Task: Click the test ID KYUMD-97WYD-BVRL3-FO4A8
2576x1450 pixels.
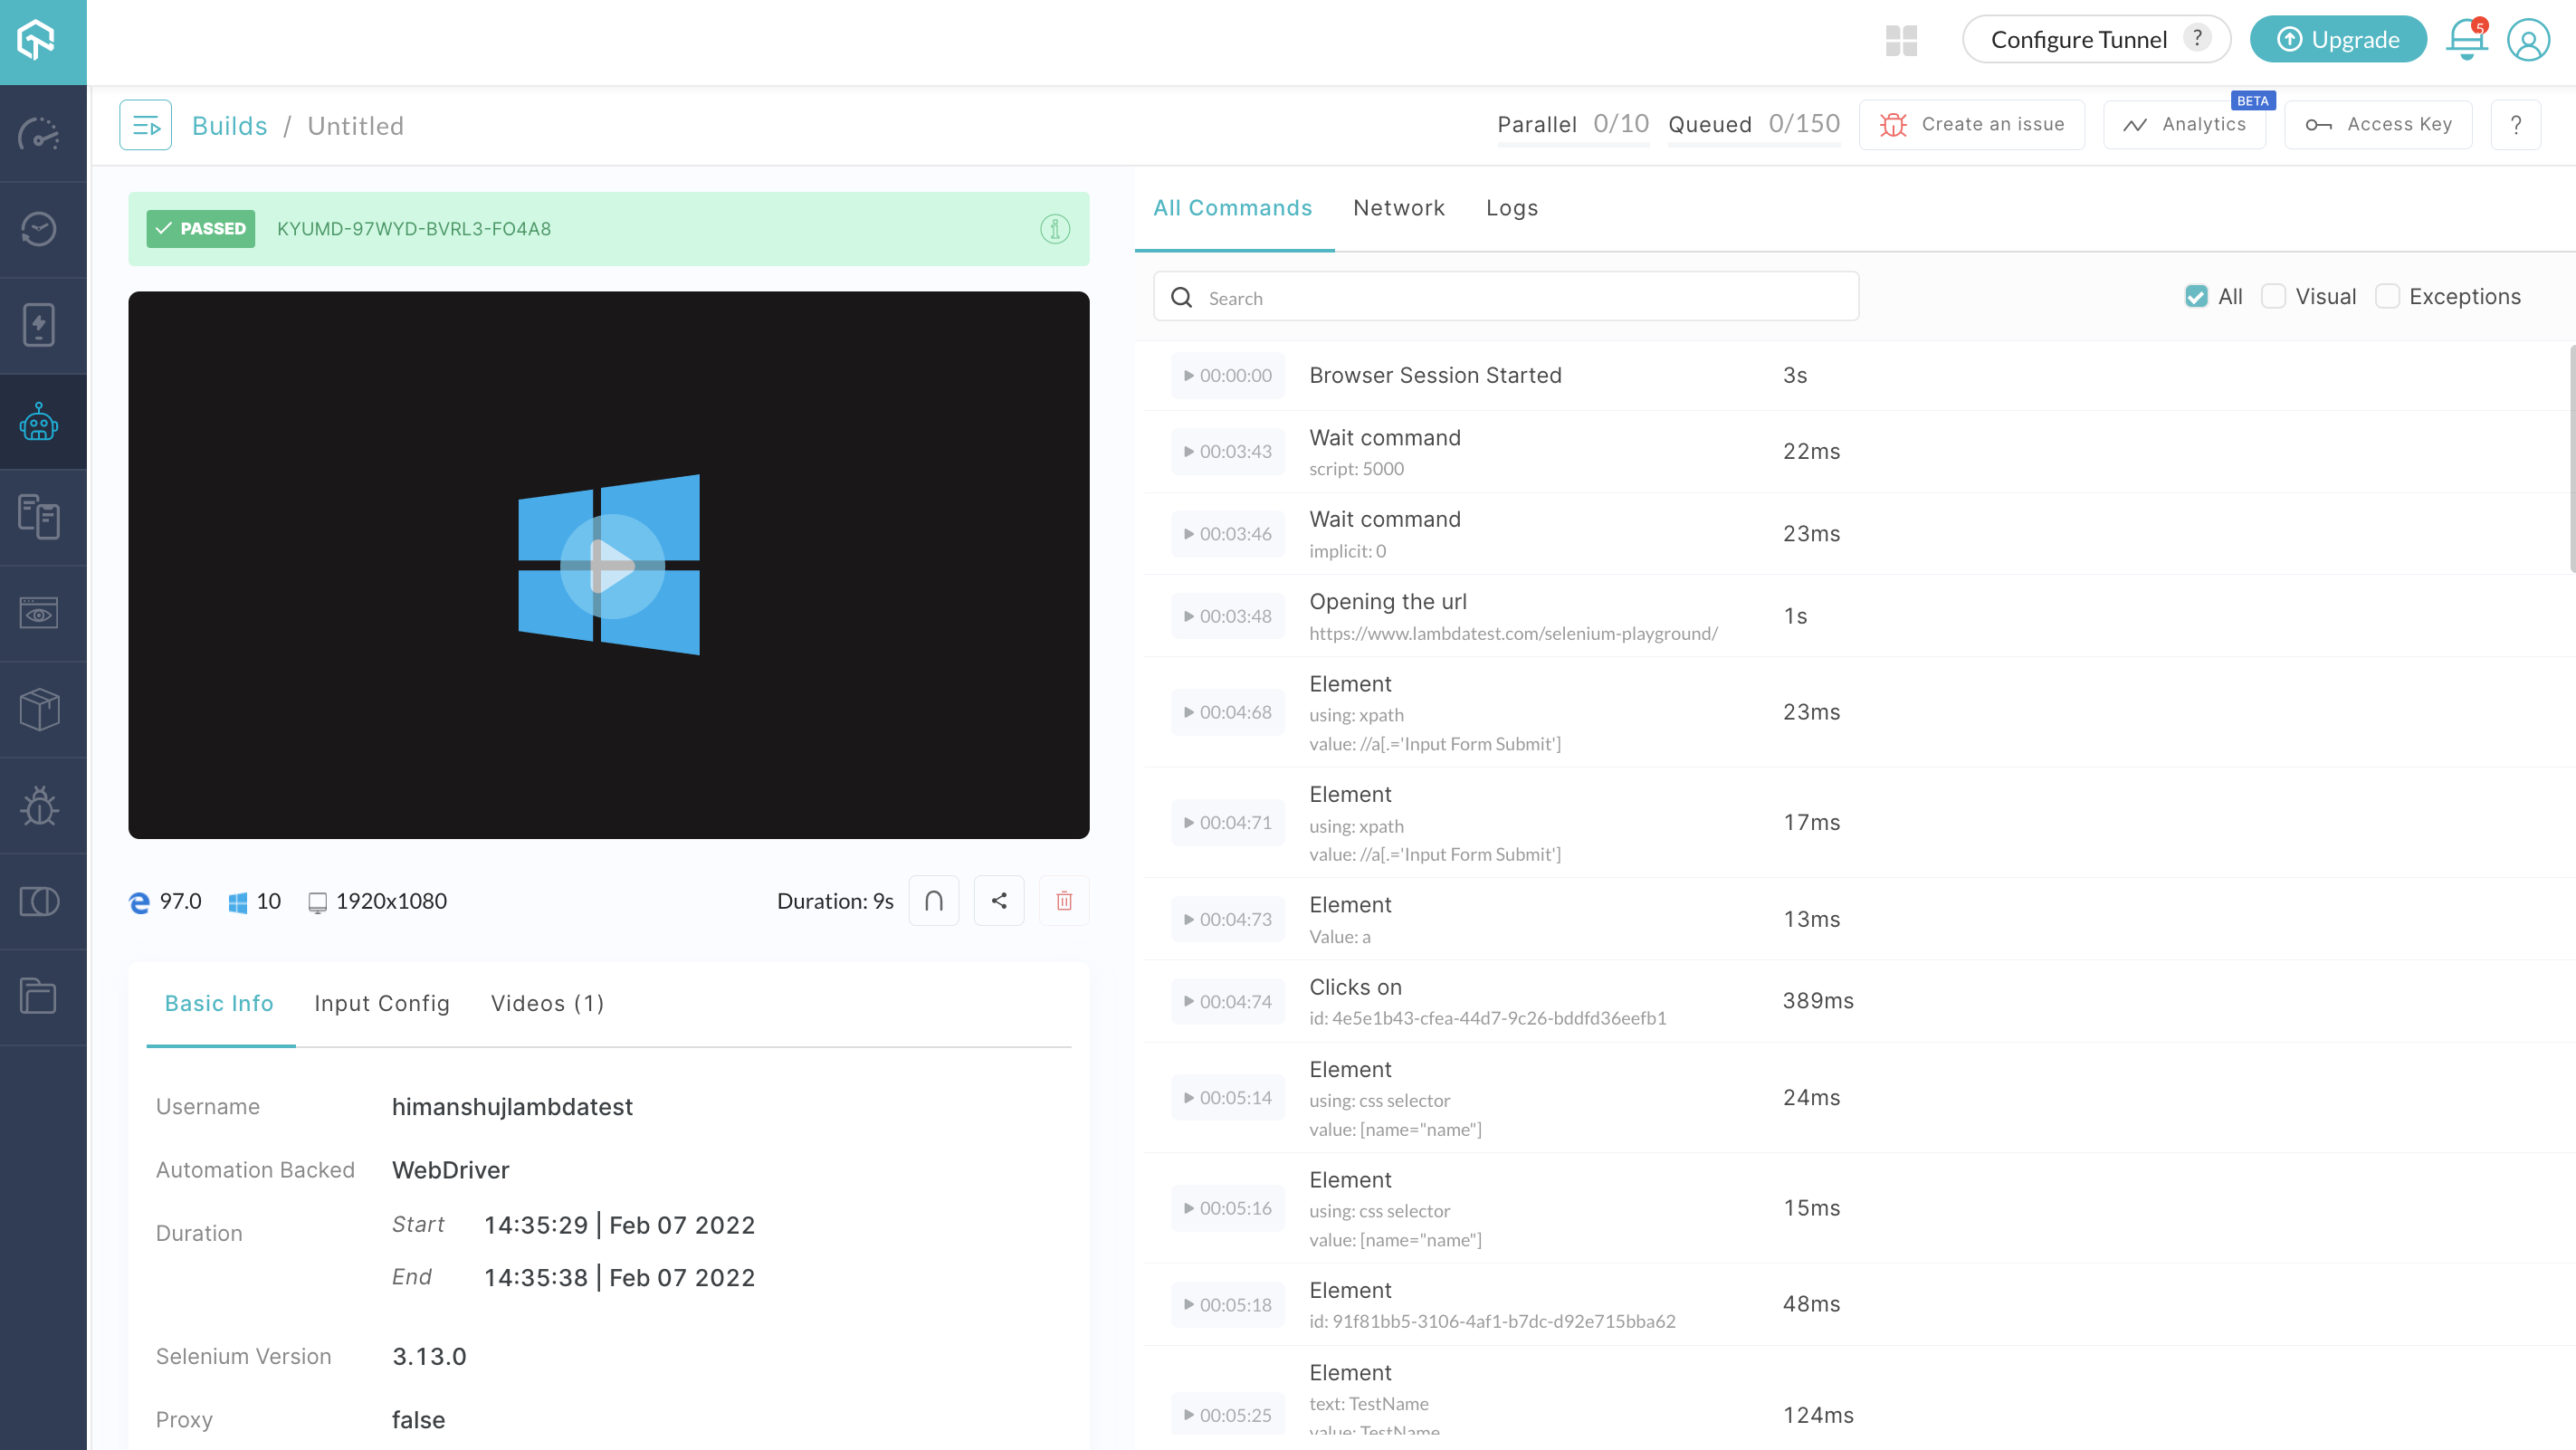Action: (x=414, y=229)
